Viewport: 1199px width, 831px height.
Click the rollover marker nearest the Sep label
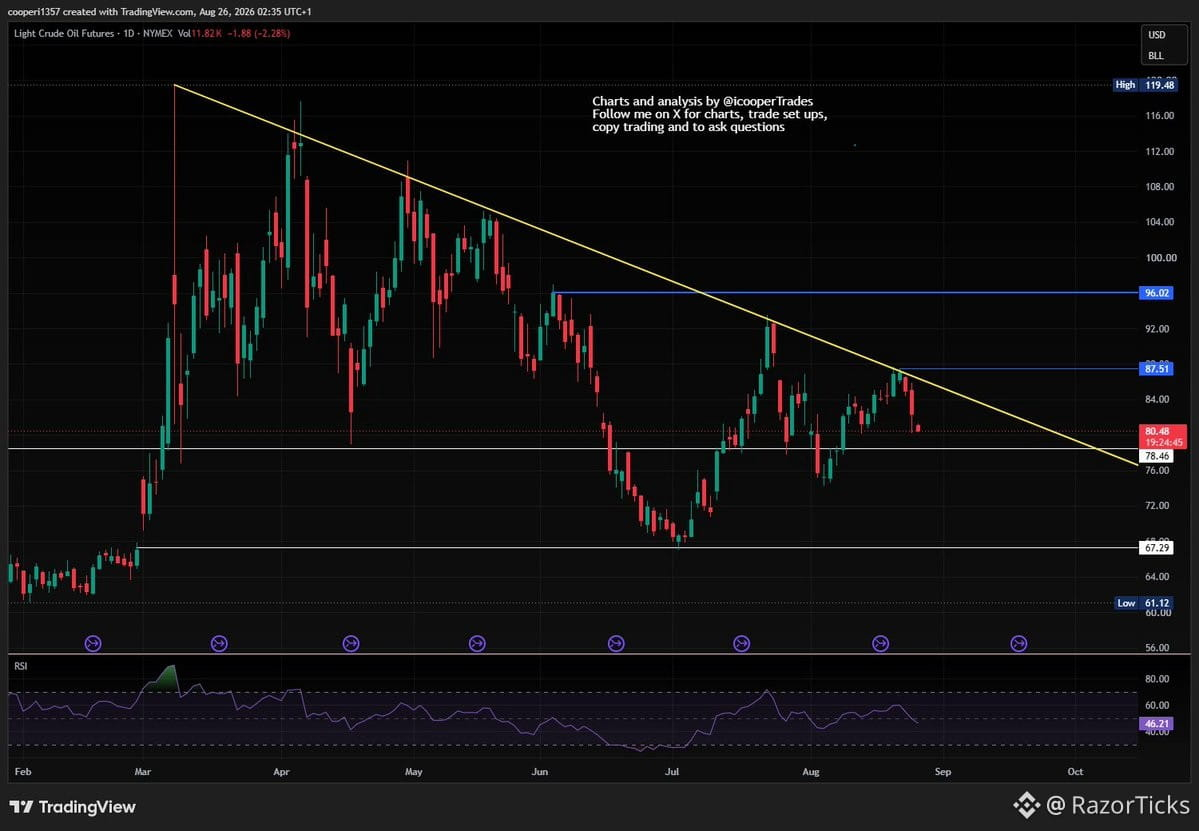coord(881,644)
